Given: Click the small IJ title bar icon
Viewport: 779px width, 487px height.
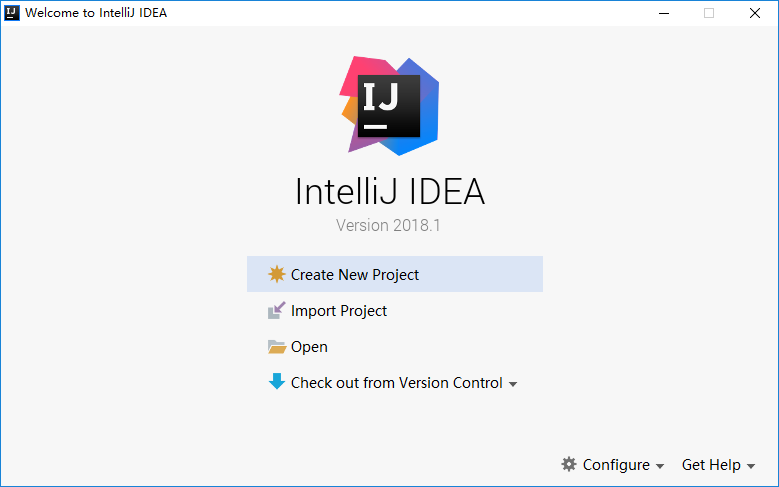Looking at the screenshot, I should coord(12,13).
